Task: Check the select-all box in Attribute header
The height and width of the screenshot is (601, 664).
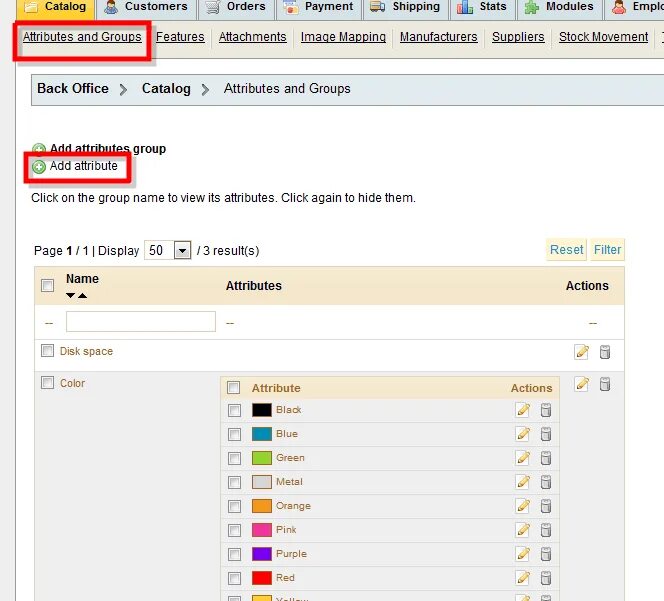Action: 234,388
